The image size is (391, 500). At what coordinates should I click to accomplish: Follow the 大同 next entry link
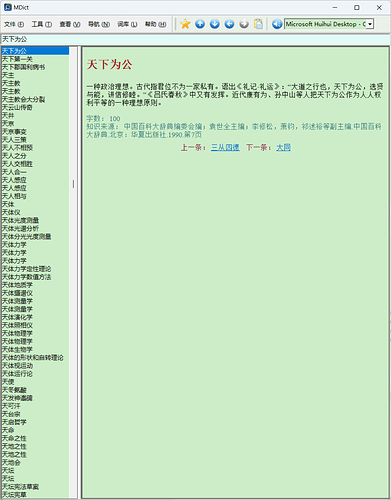[283, 147]
